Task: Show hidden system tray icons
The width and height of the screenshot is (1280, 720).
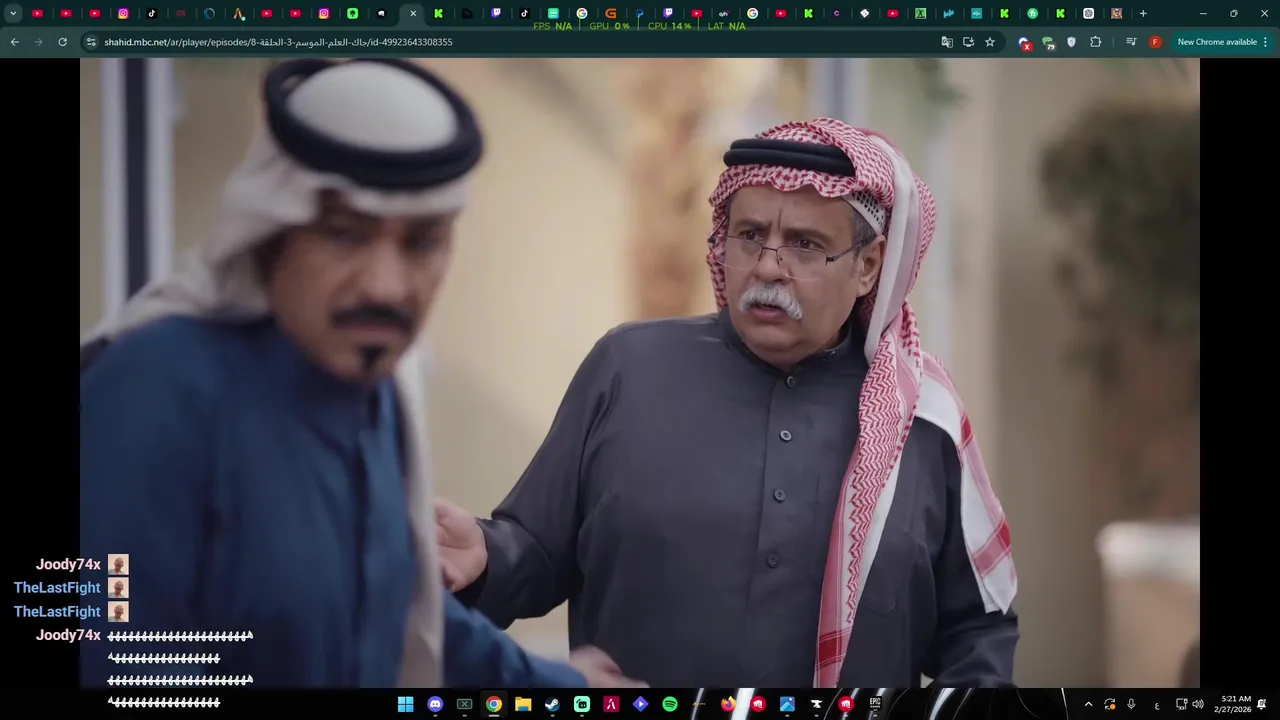Action: [1088, 704]
